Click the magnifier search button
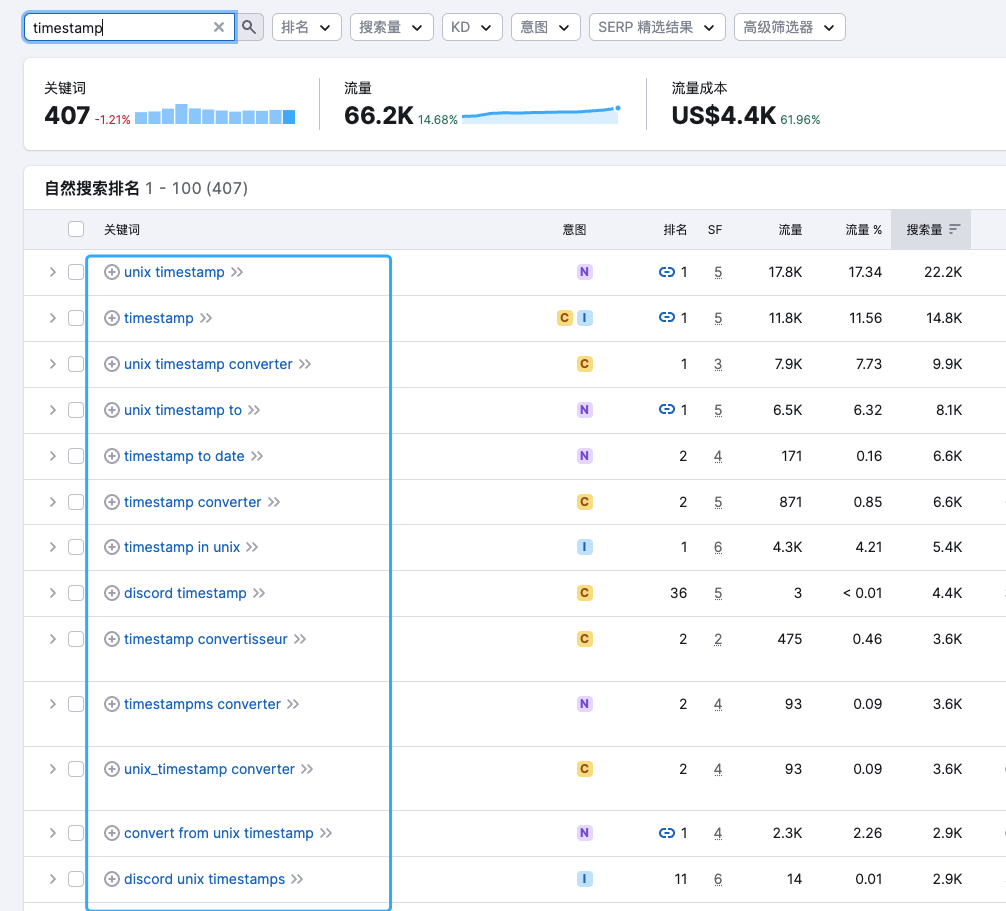The image size is (1006, 911). (250, 27)
